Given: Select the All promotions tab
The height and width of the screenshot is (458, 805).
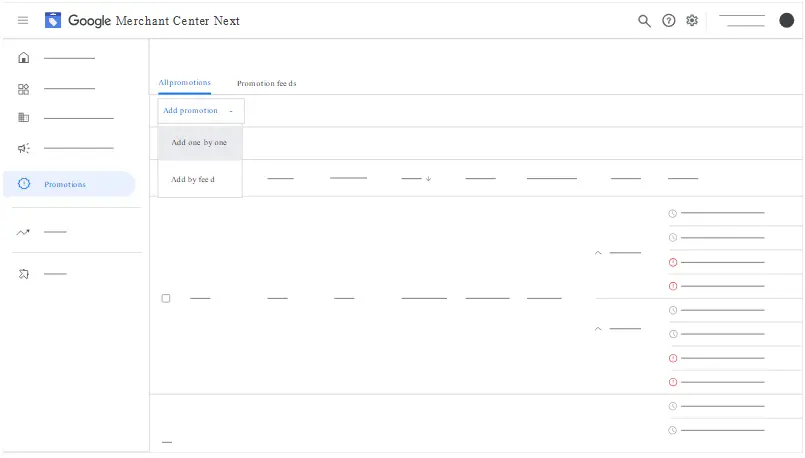Looking at the screenshot, I should [184, 82].
